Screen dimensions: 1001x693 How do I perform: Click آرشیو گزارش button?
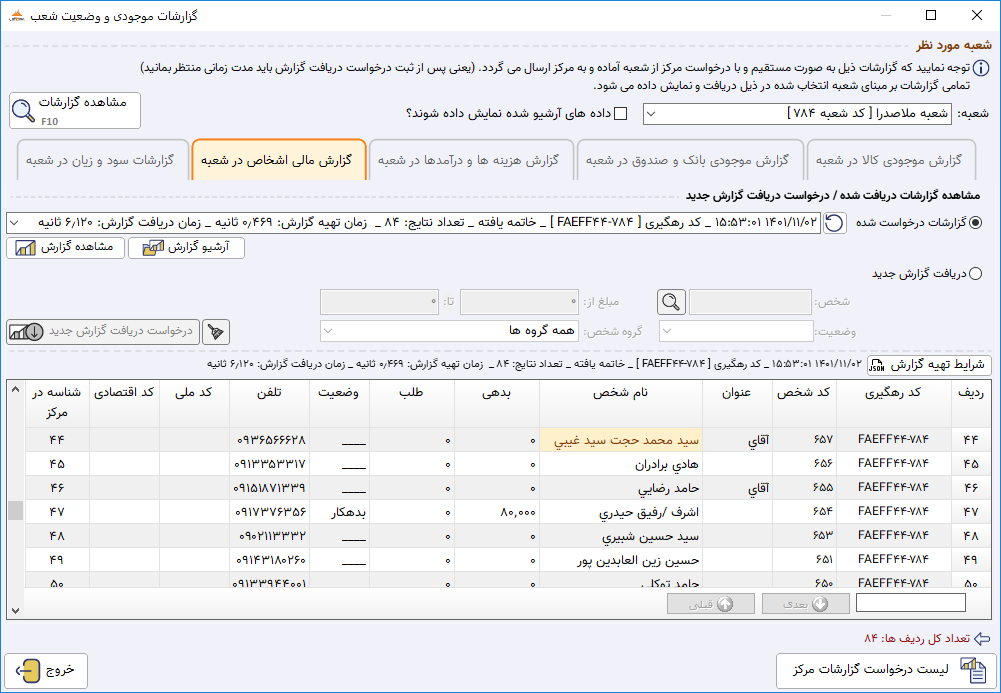pyautogui.click(x=186, y=248)
